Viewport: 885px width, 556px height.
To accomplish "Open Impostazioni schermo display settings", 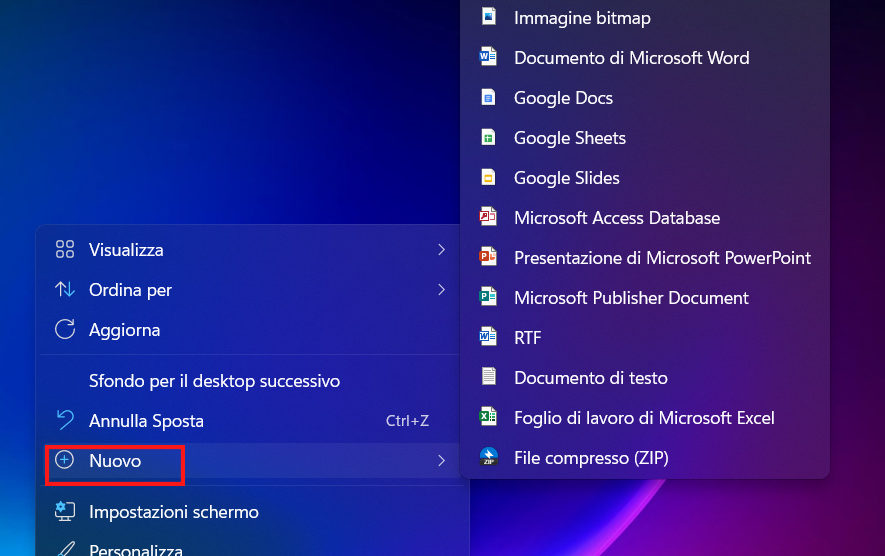I will (x=173, y=512).
